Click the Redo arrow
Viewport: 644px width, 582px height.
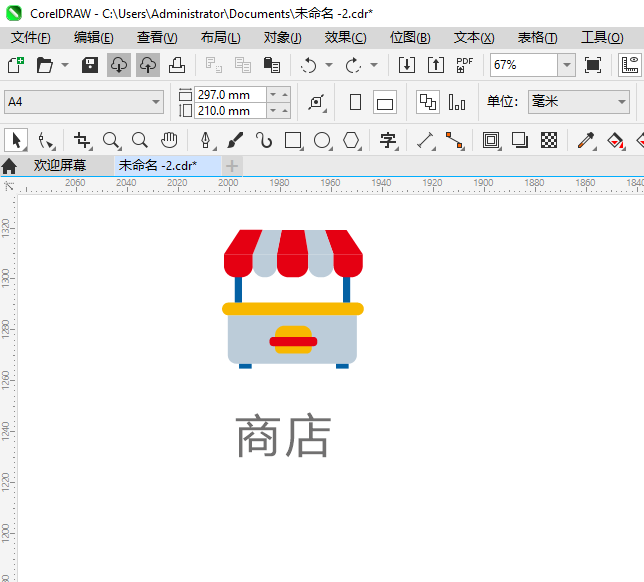click(x=353, y=65)
